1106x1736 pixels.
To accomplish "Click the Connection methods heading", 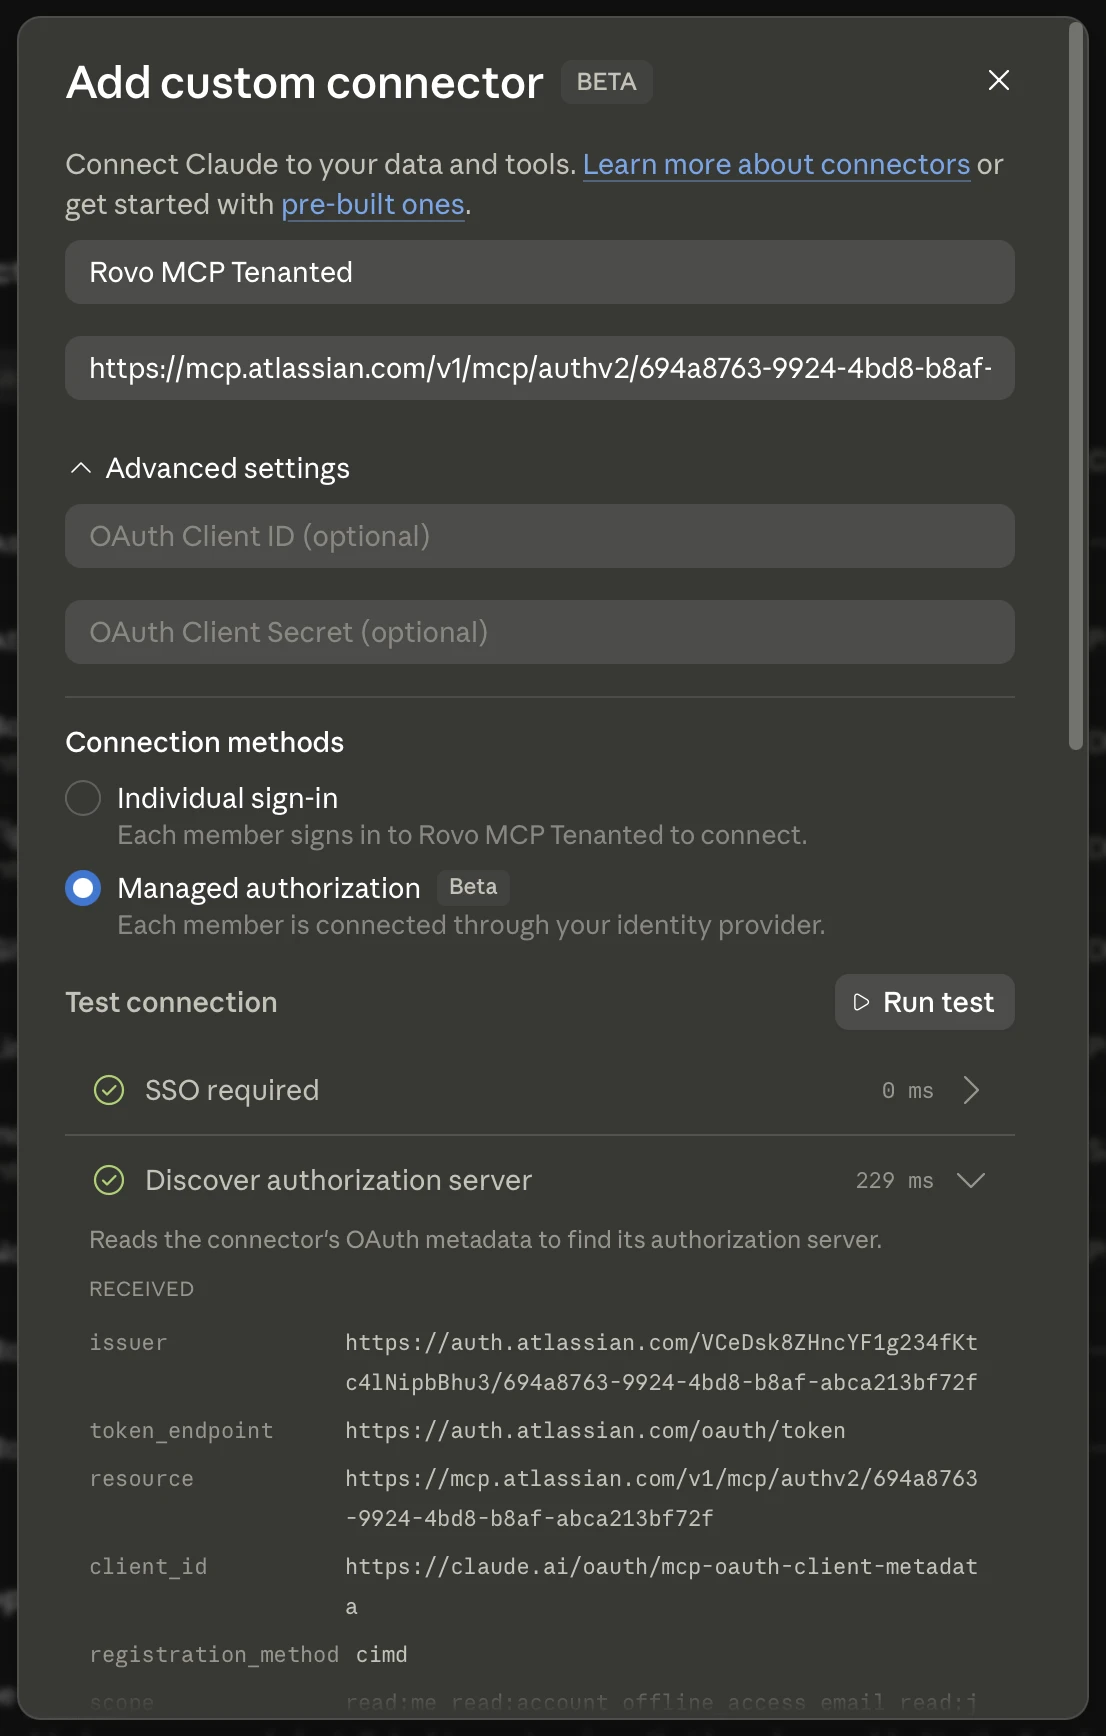I will (x=204, y=742).
